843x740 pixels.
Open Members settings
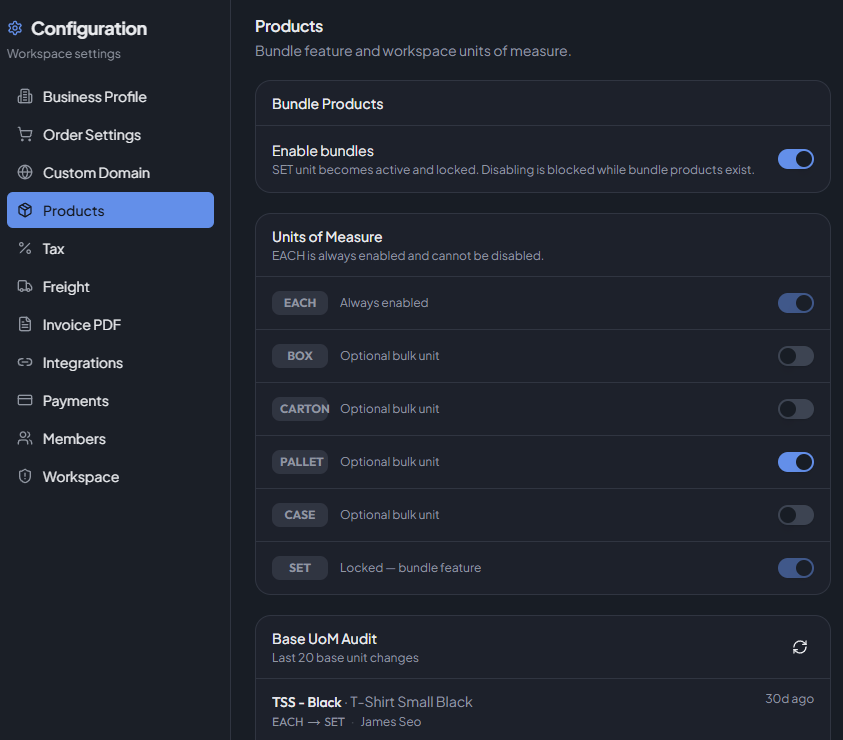110,438
